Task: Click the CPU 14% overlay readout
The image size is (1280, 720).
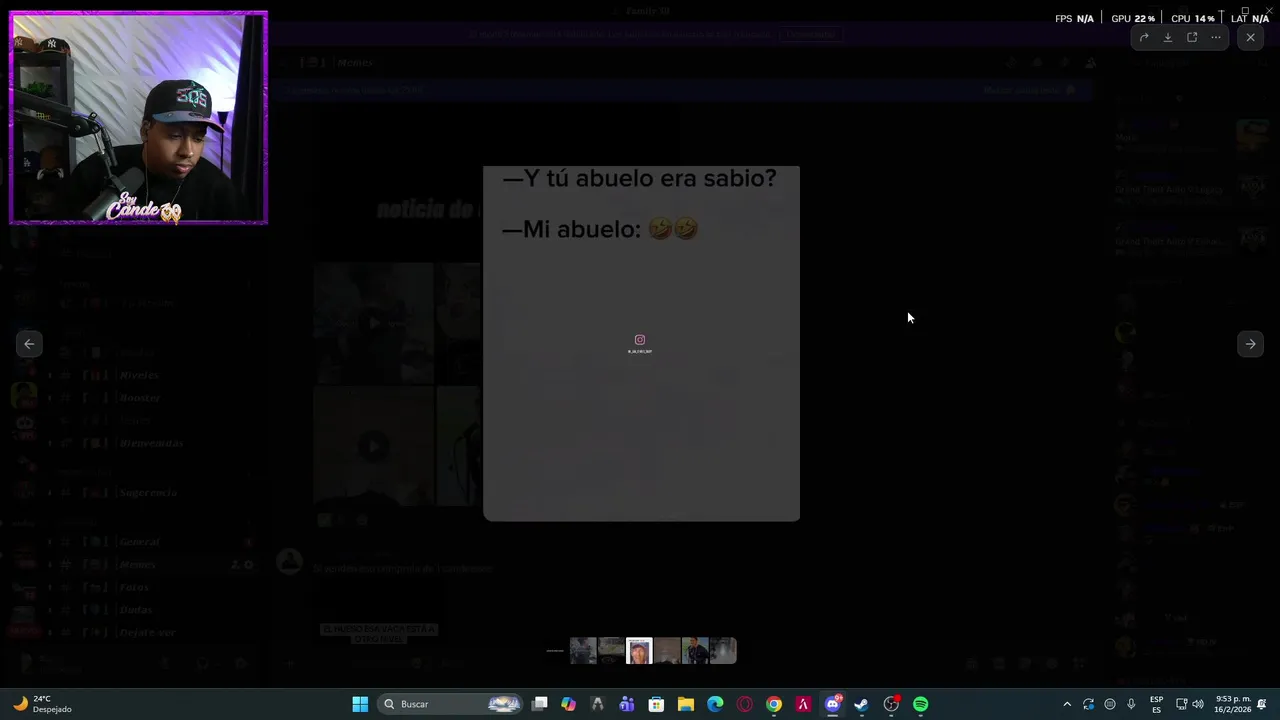Action: click(x=1192, y=18)
